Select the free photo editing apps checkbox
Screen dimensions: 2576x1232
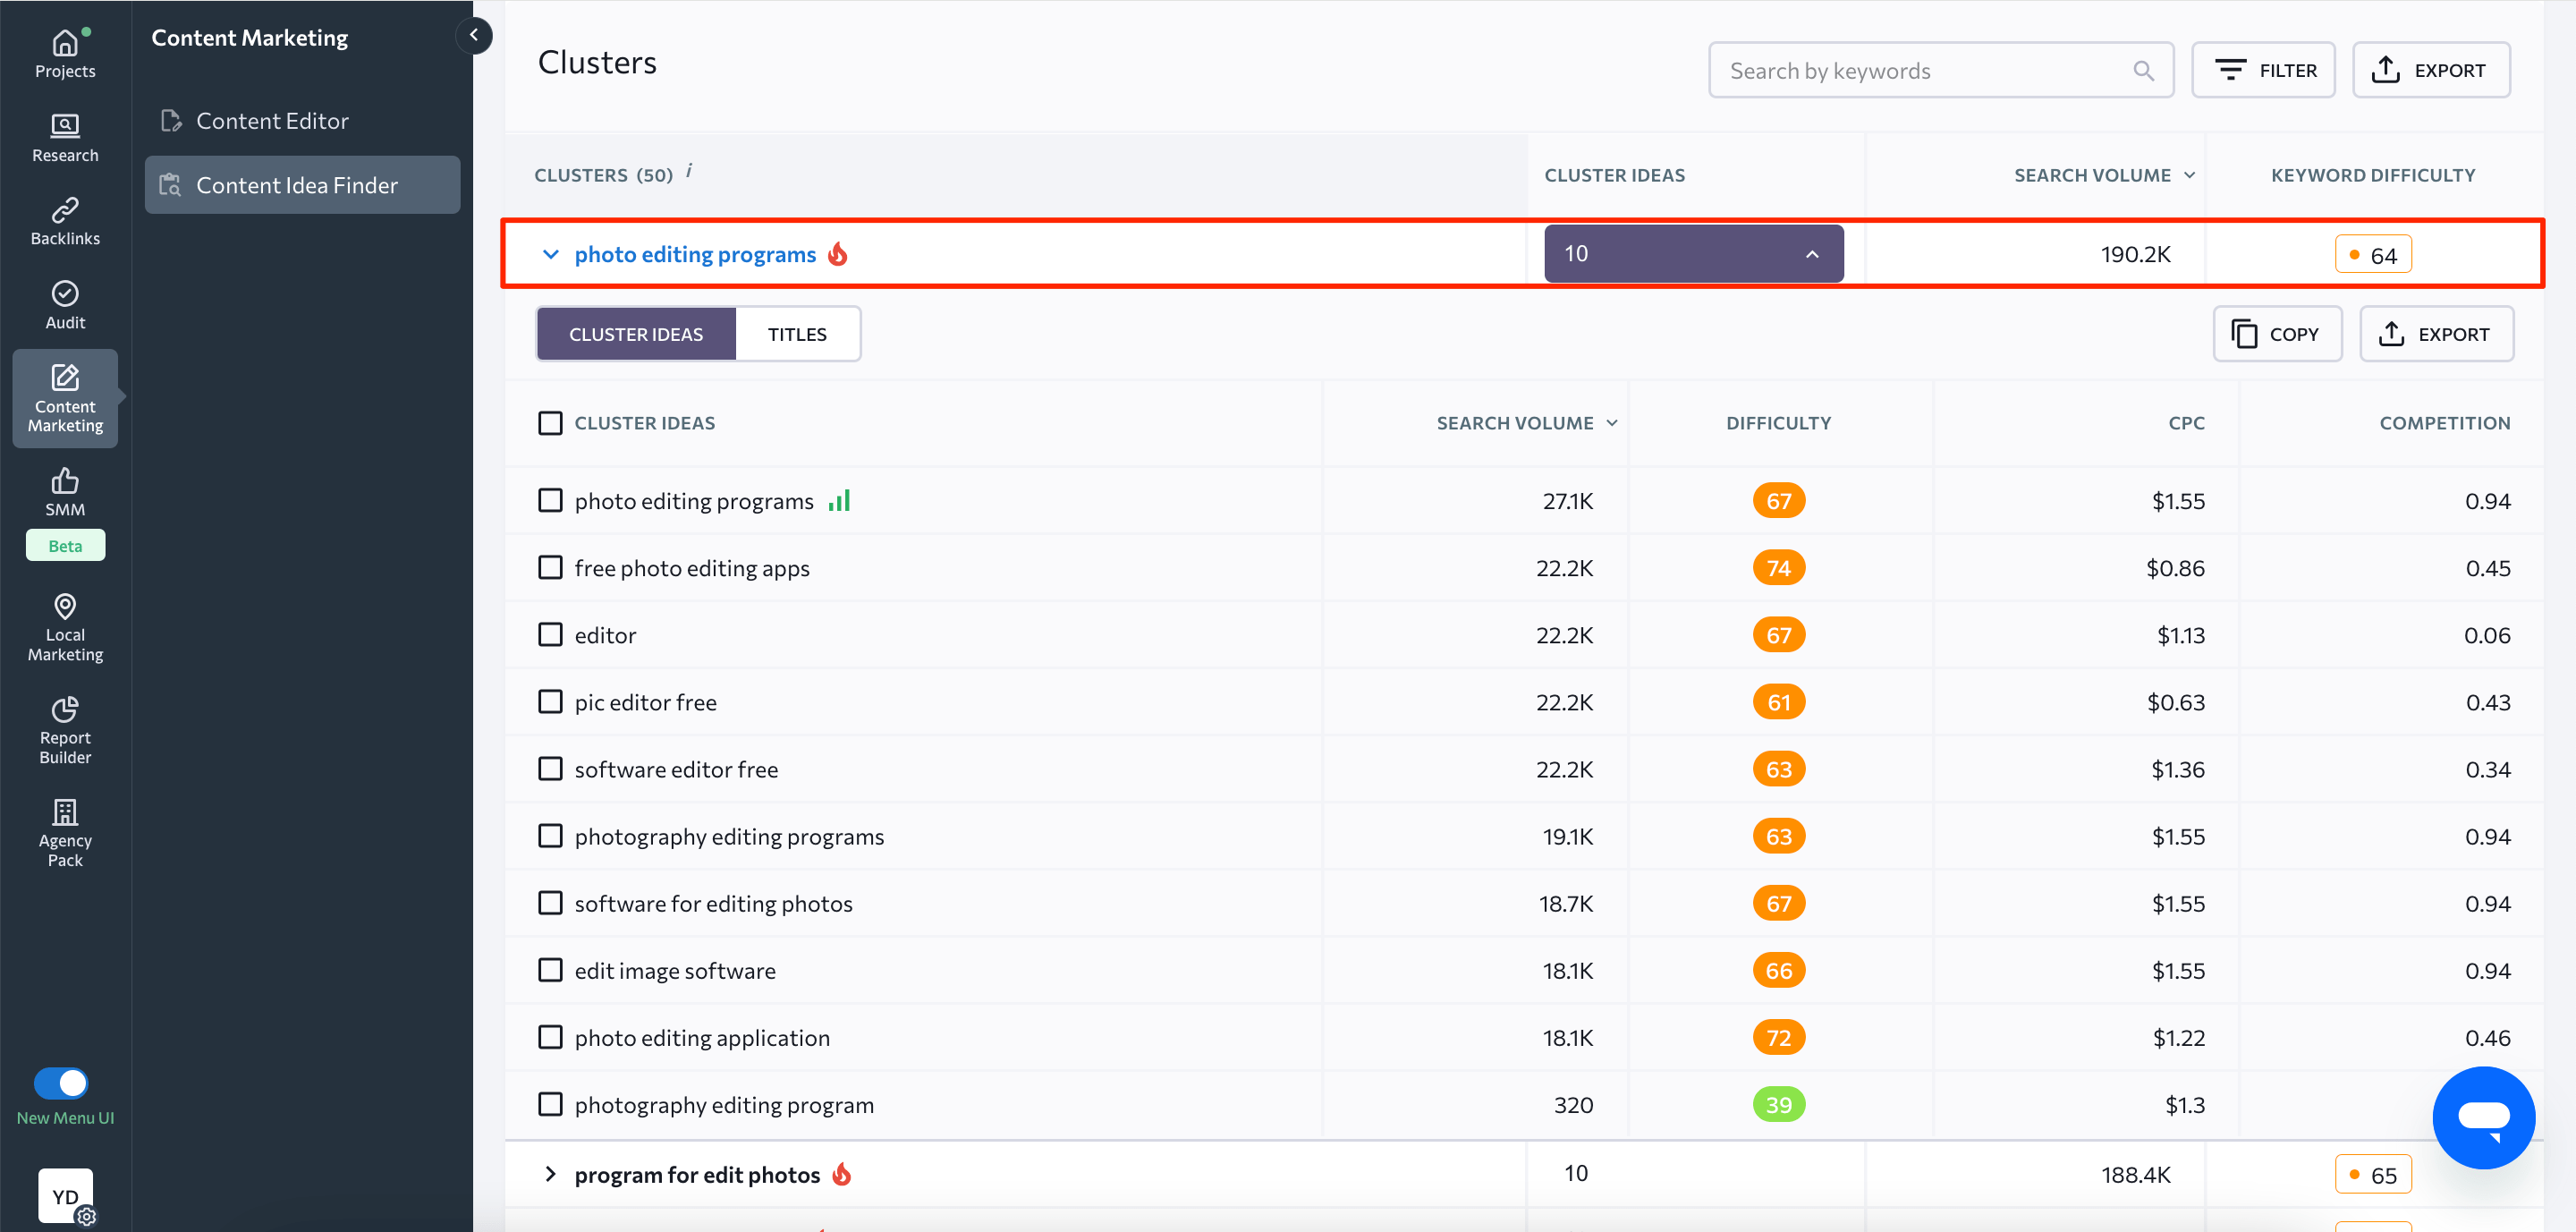tap(550, 567)
